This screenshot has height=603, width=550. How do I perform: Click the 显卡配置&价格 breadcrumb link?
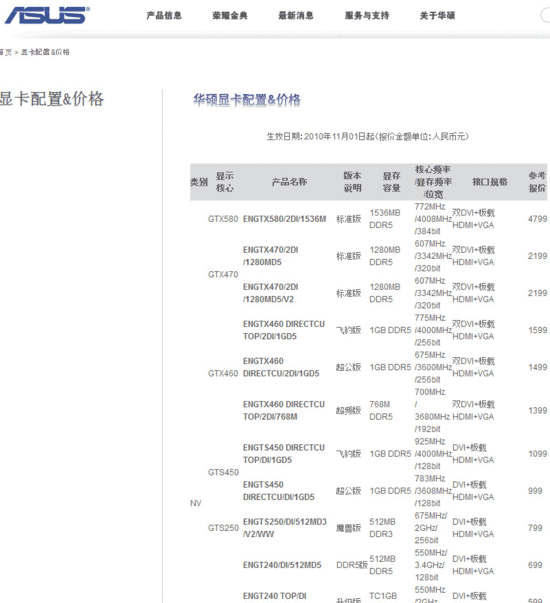[45, 52]
